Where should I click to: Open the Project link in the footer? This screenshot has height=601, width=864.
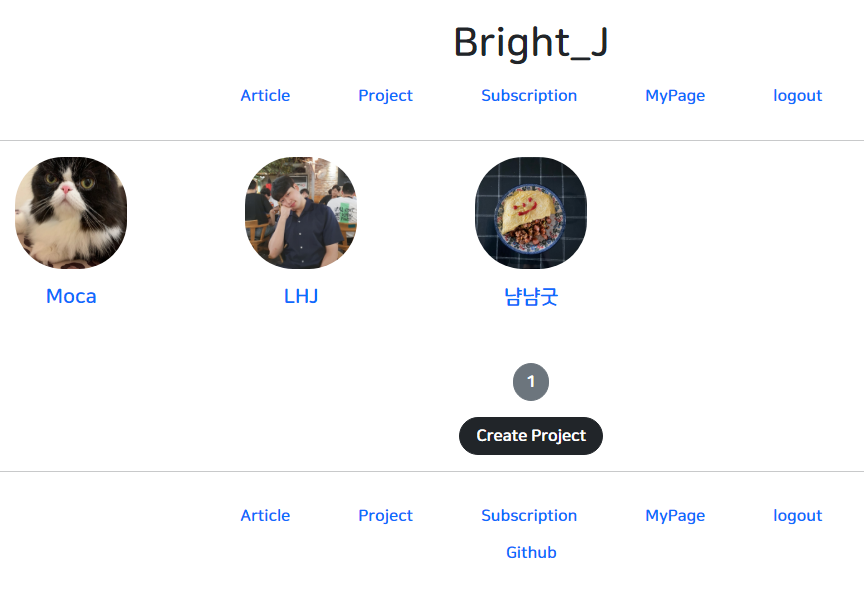[385, 515]
